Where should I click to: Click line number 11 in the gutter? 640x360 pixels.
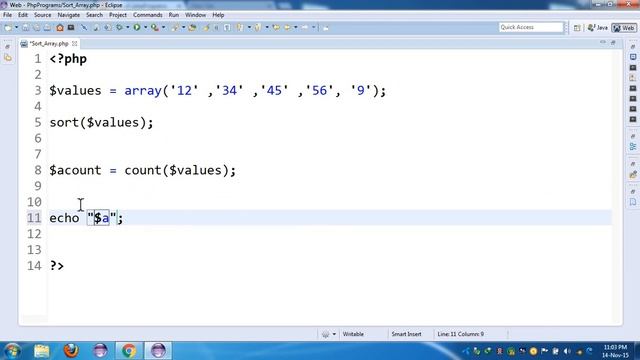click(x=34, y=218)
